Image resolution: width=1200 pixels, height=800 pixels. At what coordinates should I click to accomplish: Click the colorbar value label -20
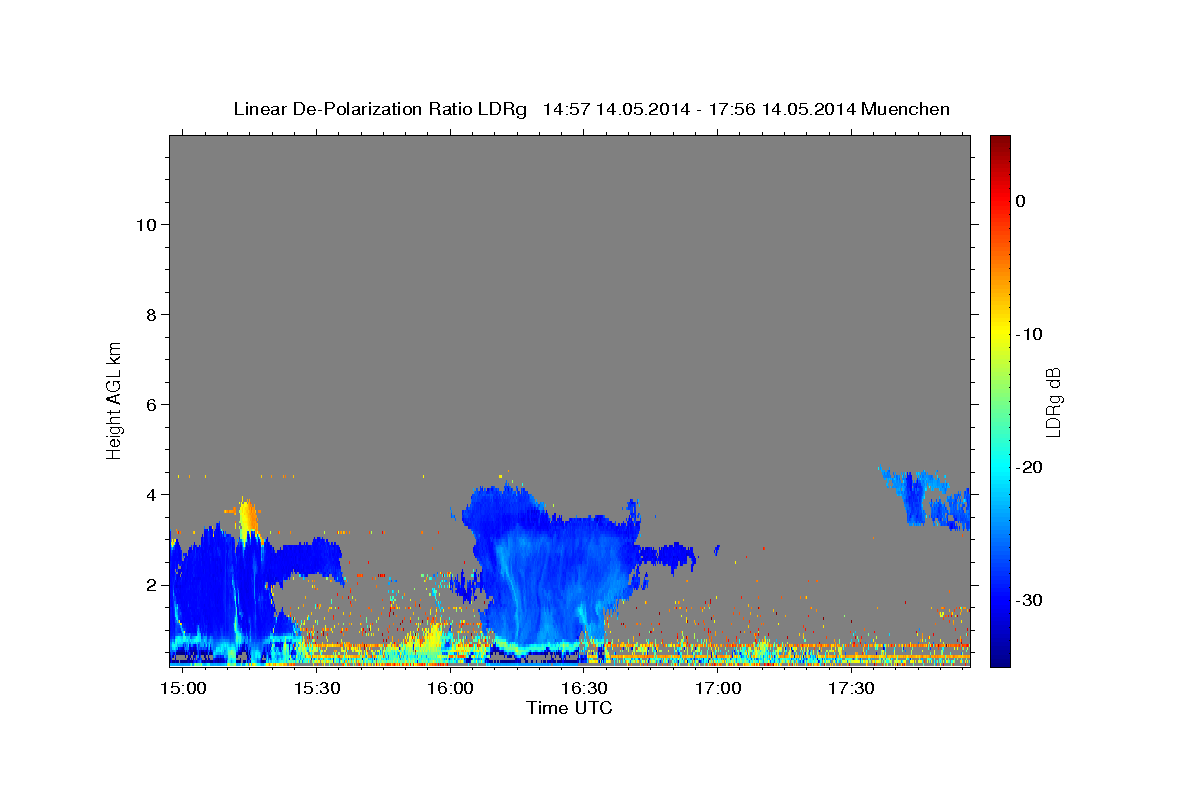pyautogui.click(x=1029, y=467)
